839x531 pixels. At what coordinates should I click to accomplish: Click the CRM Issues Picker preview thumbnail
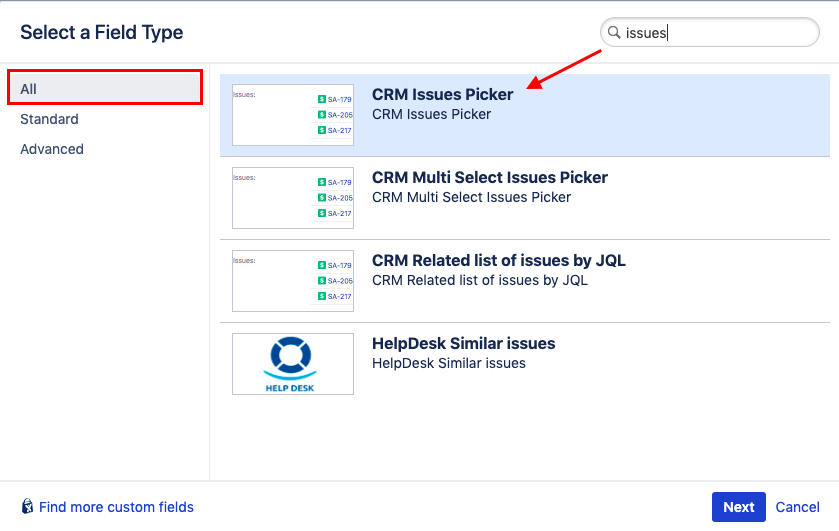(292, 115)
